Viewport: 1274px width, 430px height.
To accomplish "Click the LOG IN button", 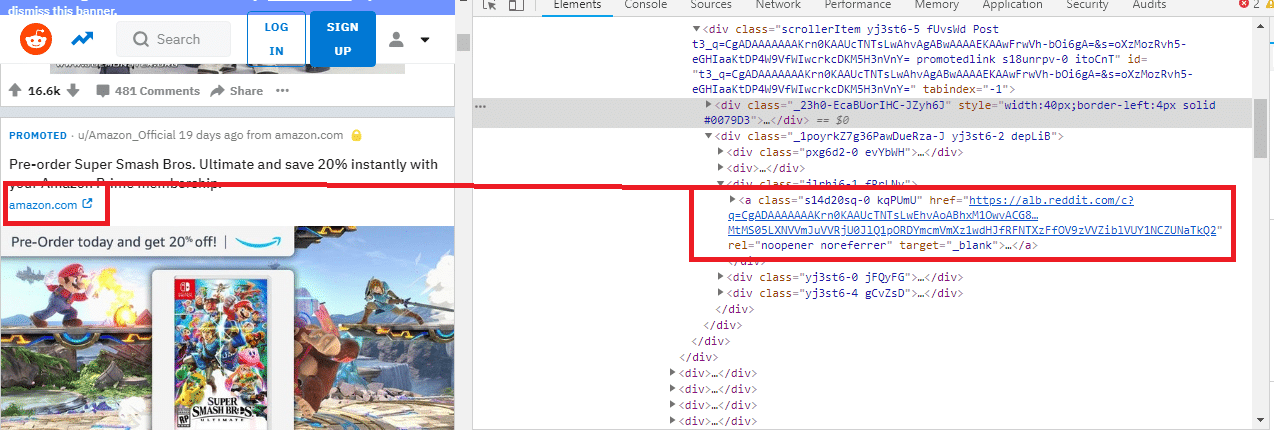I will click(x=276, y=39).
